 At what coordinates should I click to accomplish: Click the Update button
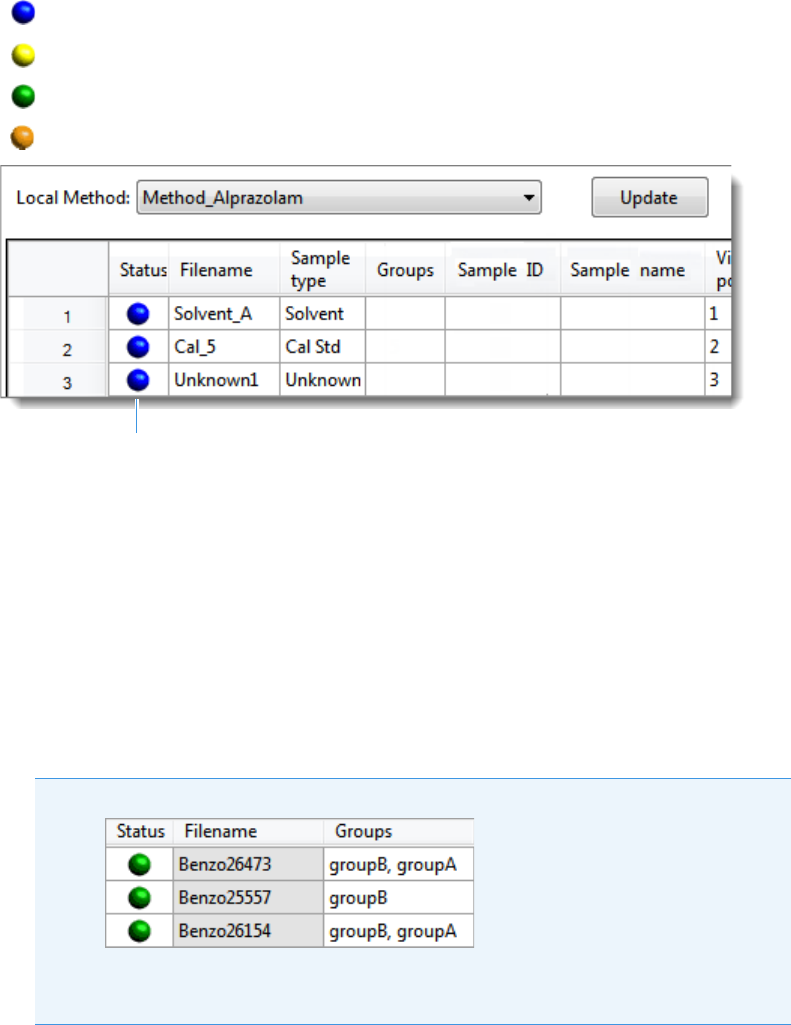pos(649,197)
